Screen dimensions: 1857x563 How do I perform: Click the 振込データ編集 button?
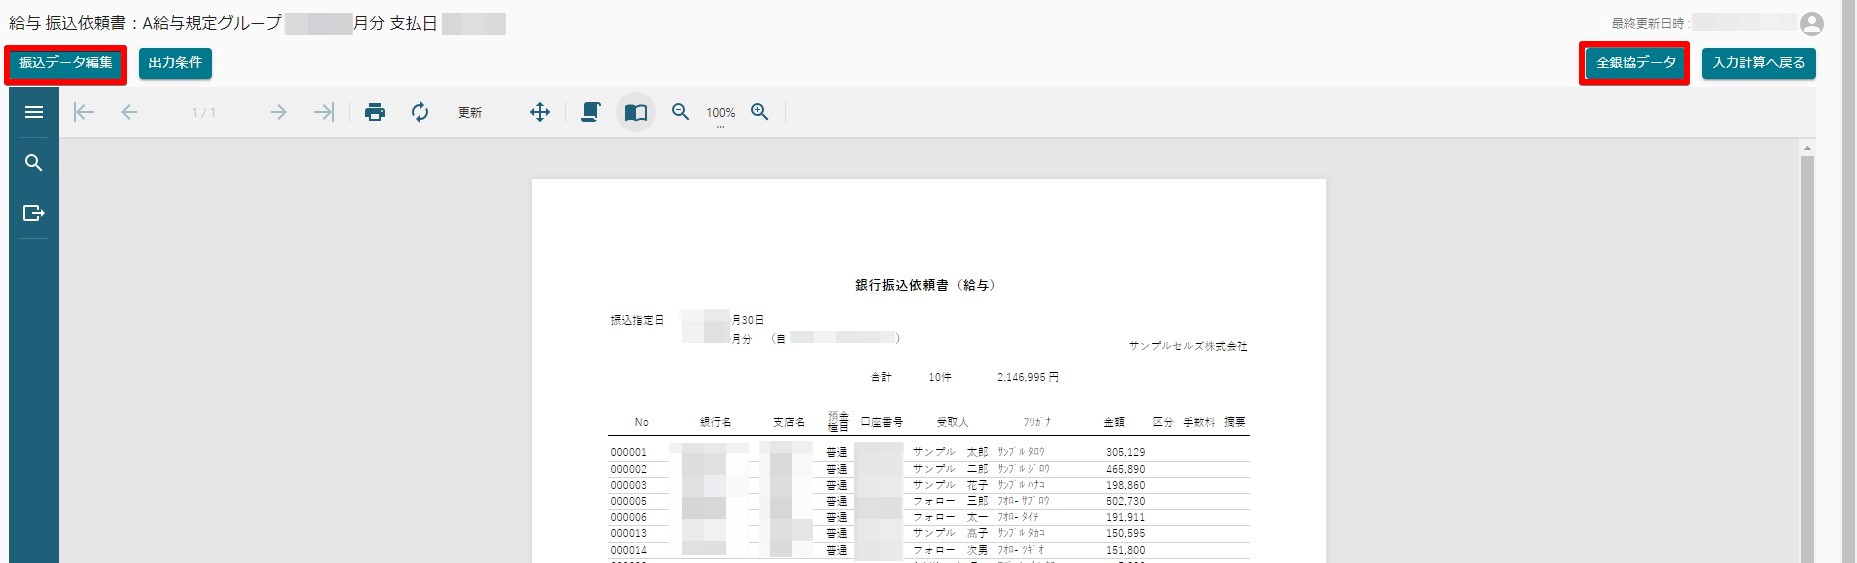(66, 63)
